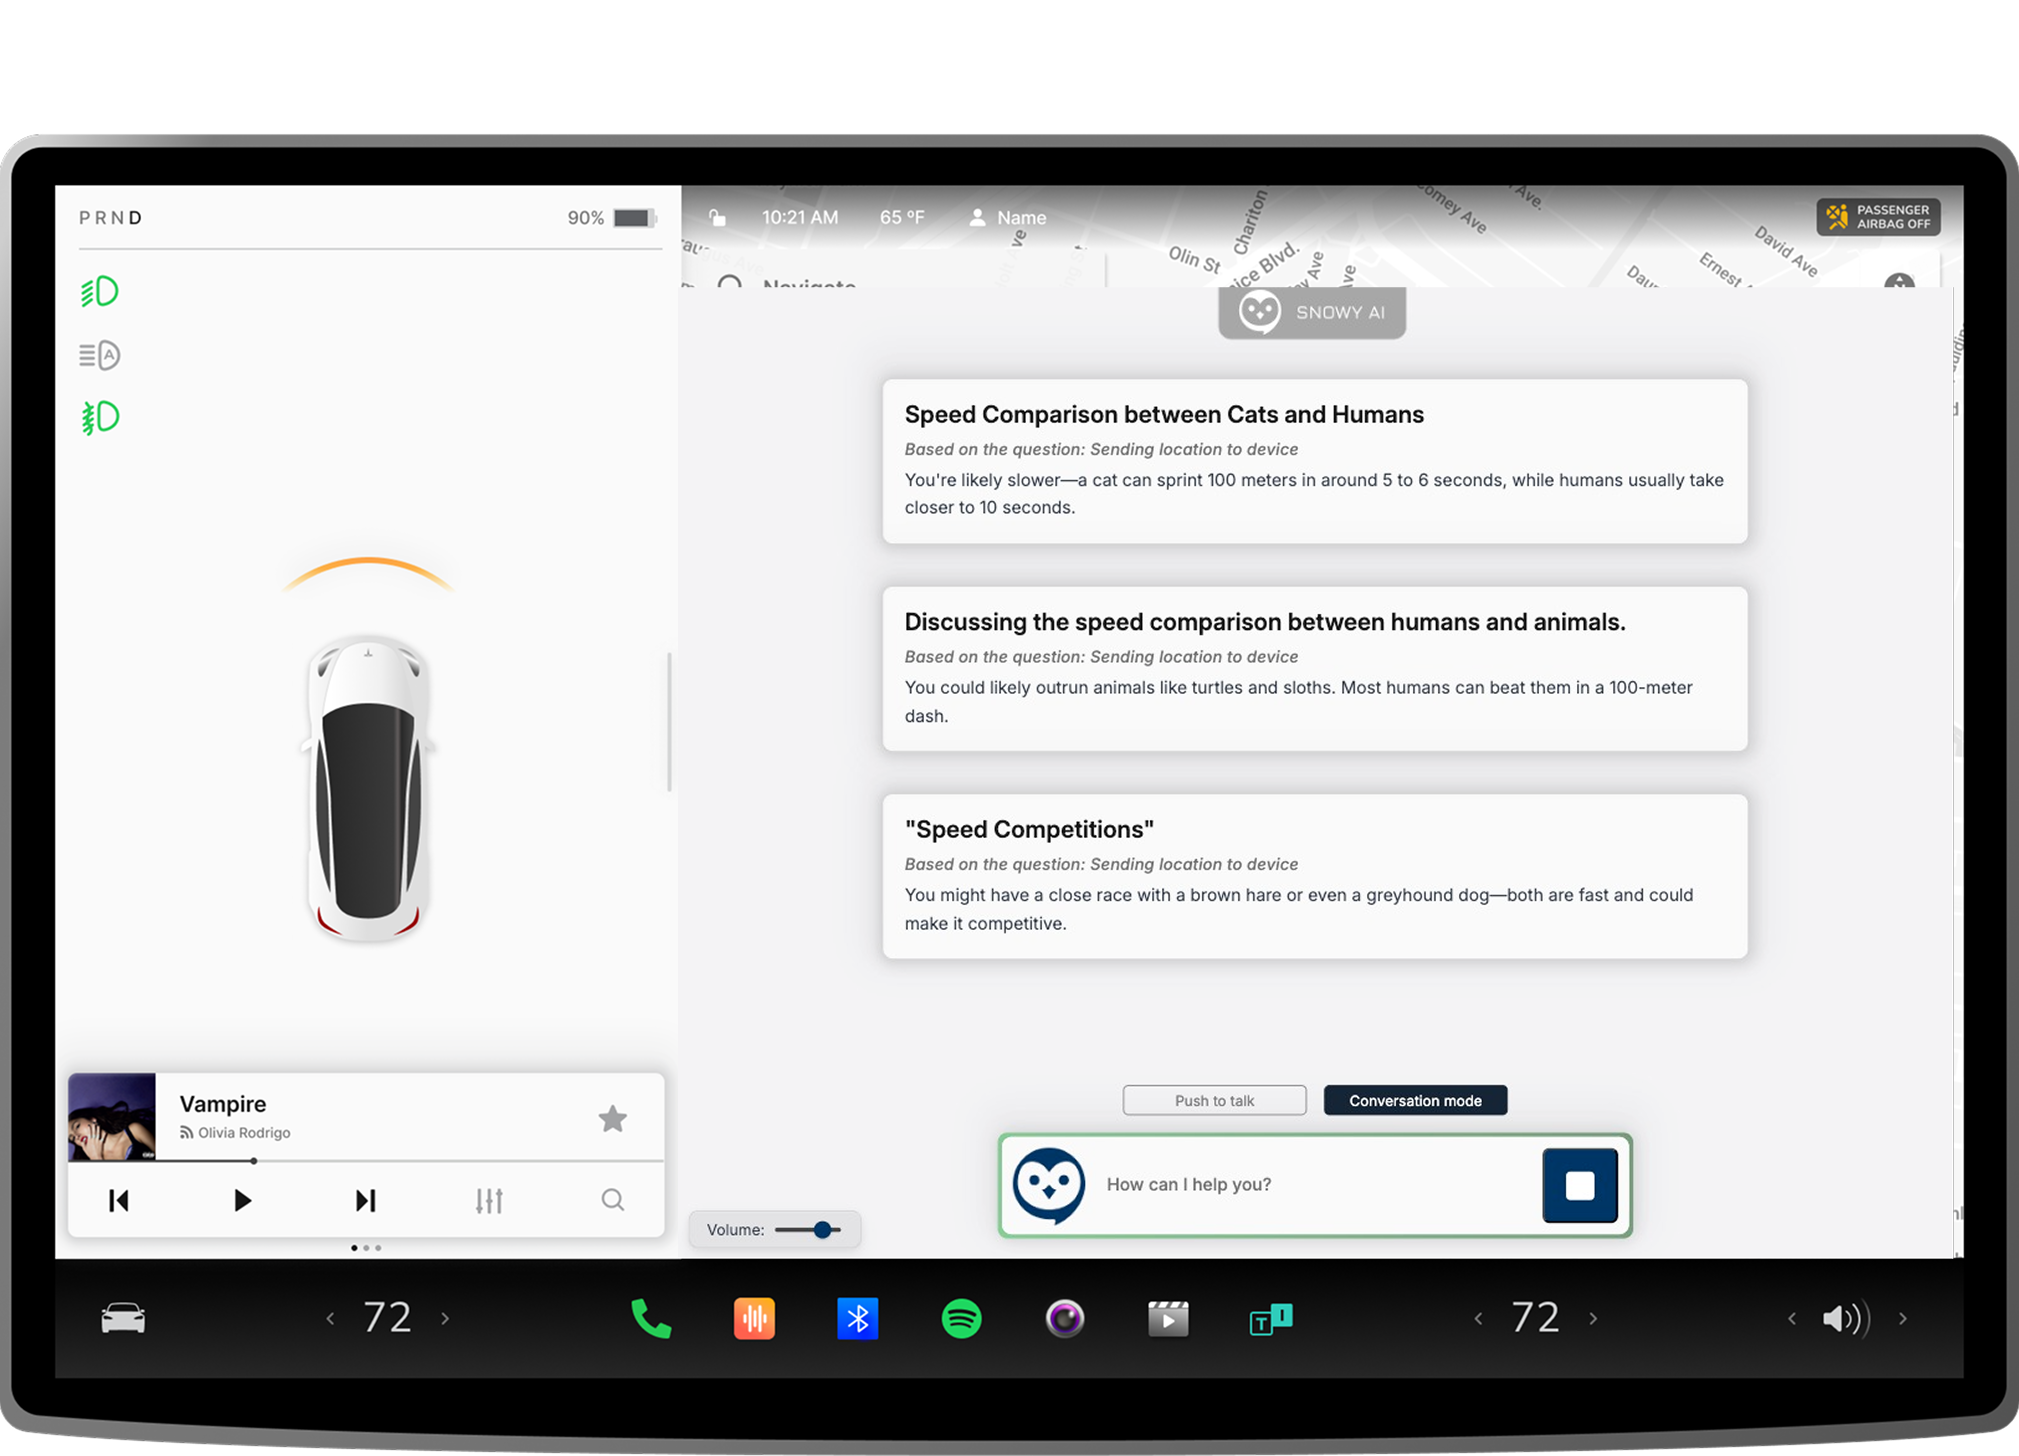Raise speaker volume with right chevron
This screenshot has height=1456, width=2019.
coord(1903,1318)
